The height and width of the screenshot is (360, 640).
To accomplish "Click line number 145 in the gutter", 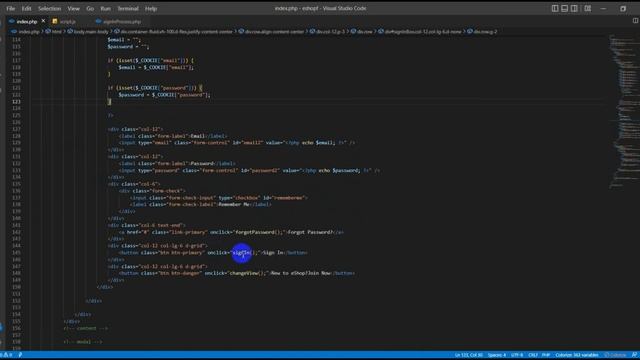I will click(x=16, y=253).
